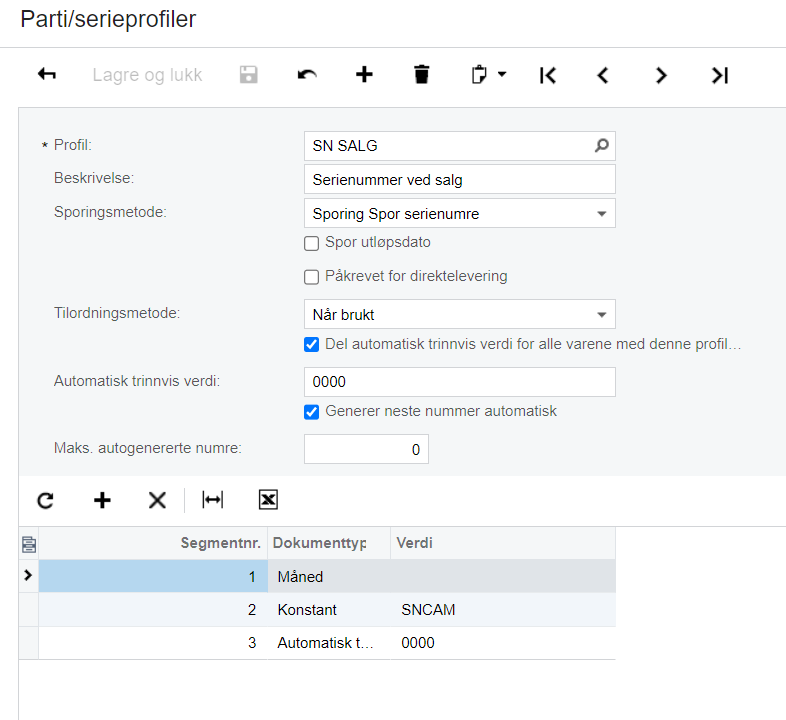The height and width of the screenshot is (720, 786).
Task: Click the Dokumenttype column header
Action: (x=329, y=544)
